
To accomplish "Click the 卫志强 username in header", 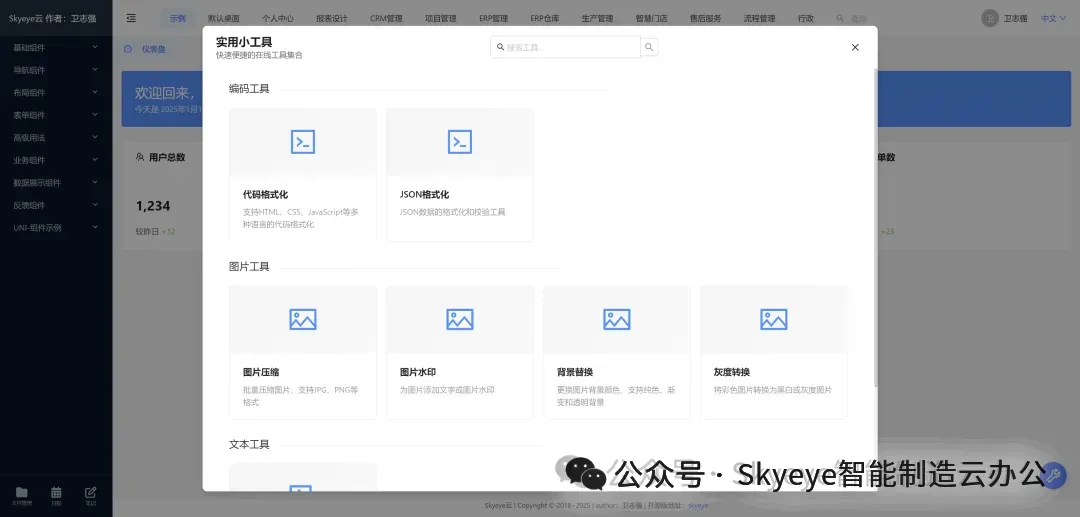I will pyautogui.click(x=1015, y=19).
